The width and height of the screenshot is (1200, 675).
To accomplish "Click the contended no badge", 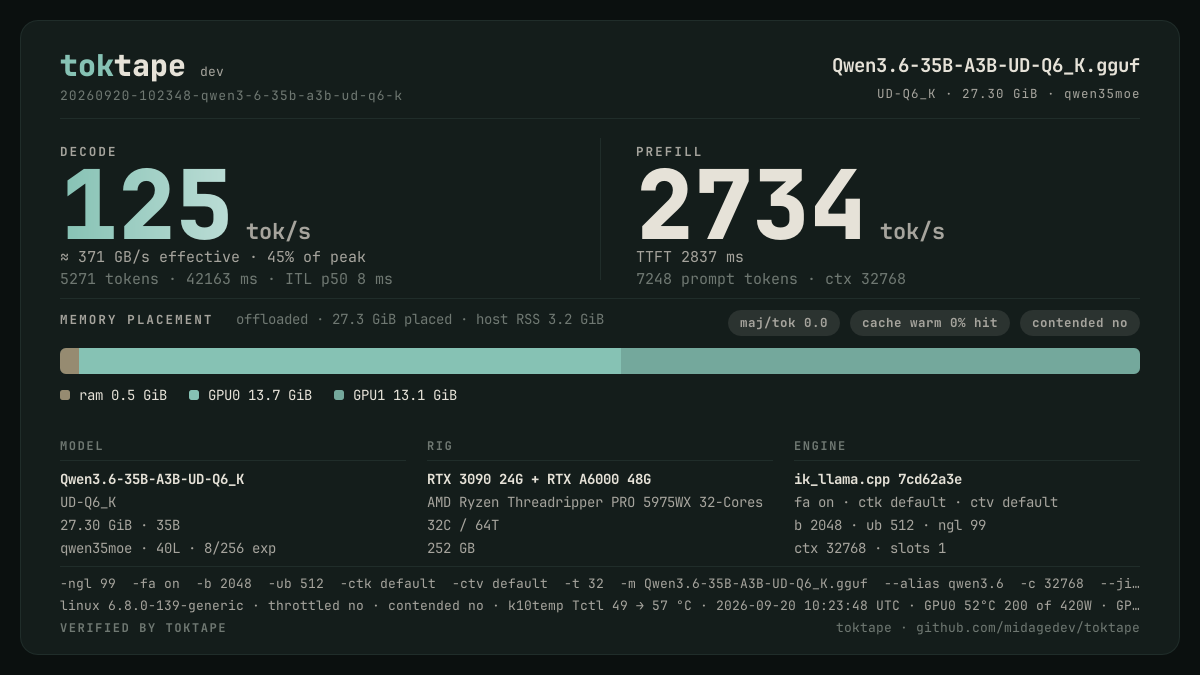I will point(1080,323).
